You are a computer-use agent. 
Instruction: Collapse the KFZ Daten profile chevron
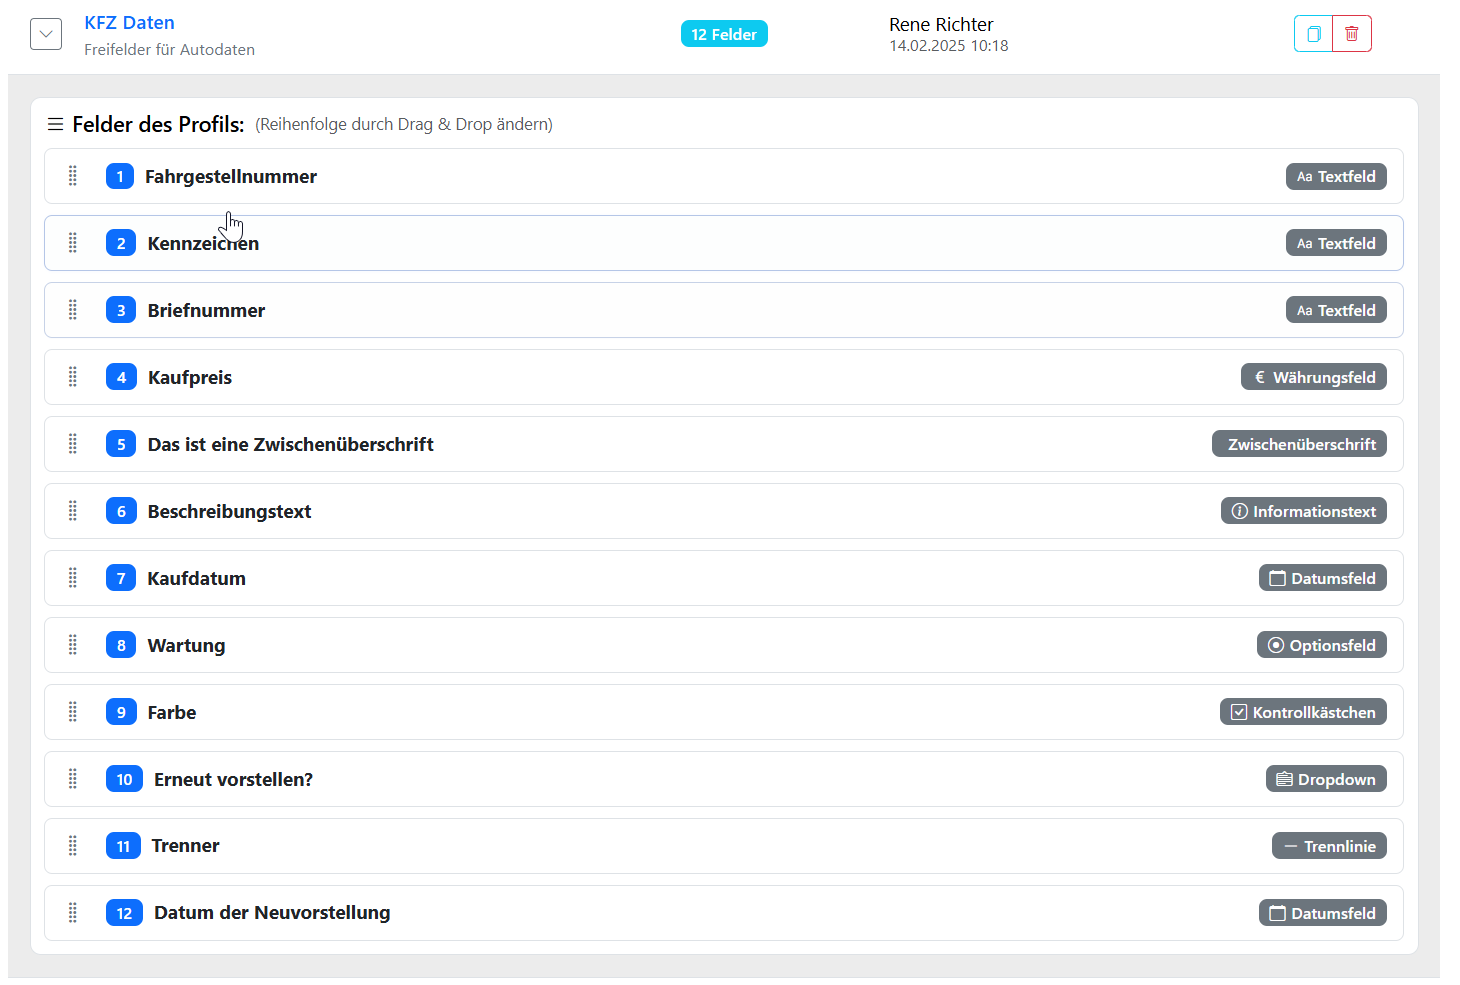point(46,34)
